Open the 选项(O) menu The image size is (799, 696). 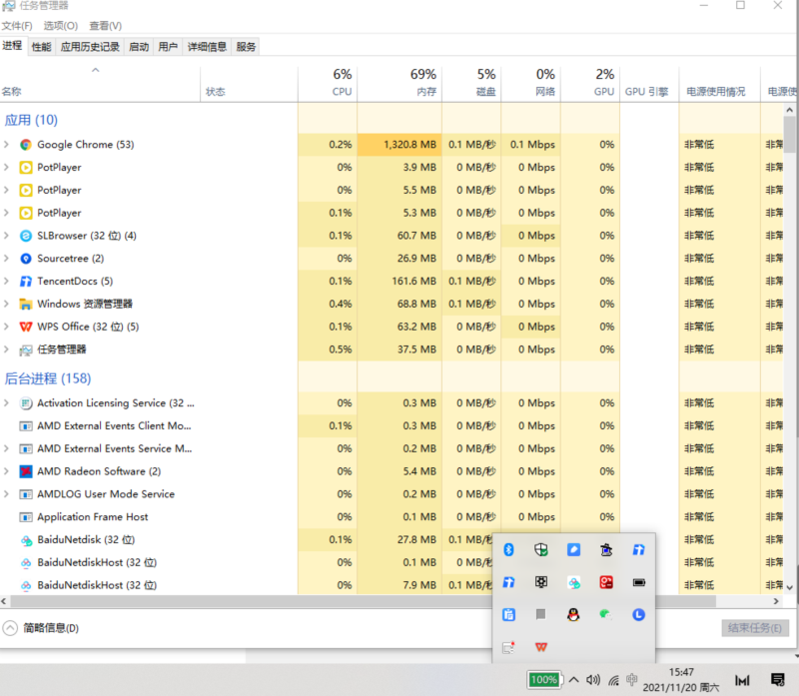[x=60, y=25]
